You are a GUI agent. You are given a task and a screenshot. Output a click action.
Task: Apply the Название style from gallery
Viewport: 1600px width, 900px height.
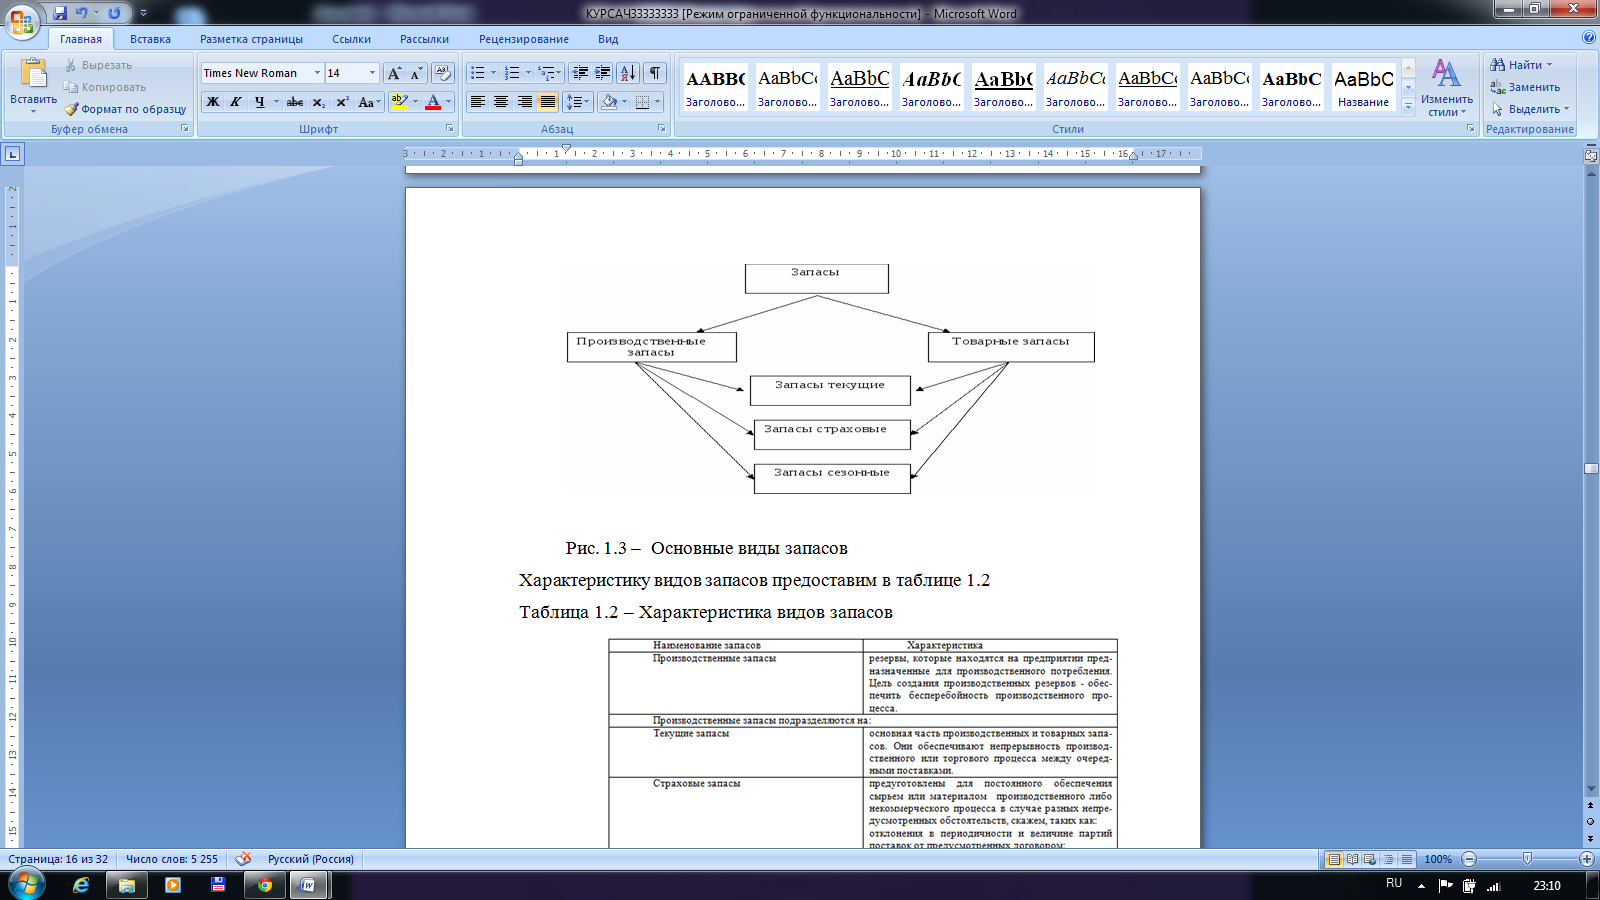coord(1363,87)
